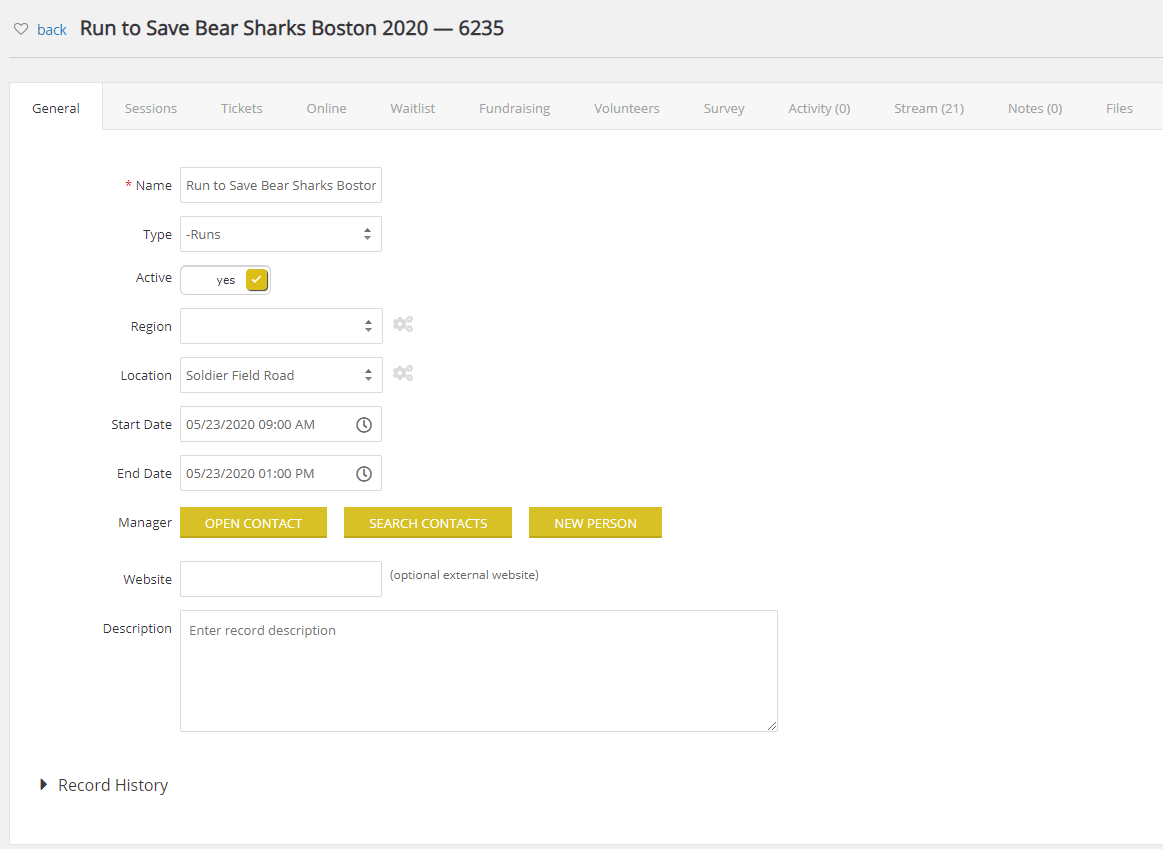The height and width of the screenshot is (849, 1163).
Task: Select the General tab
Action: click(x=56, y=108)
